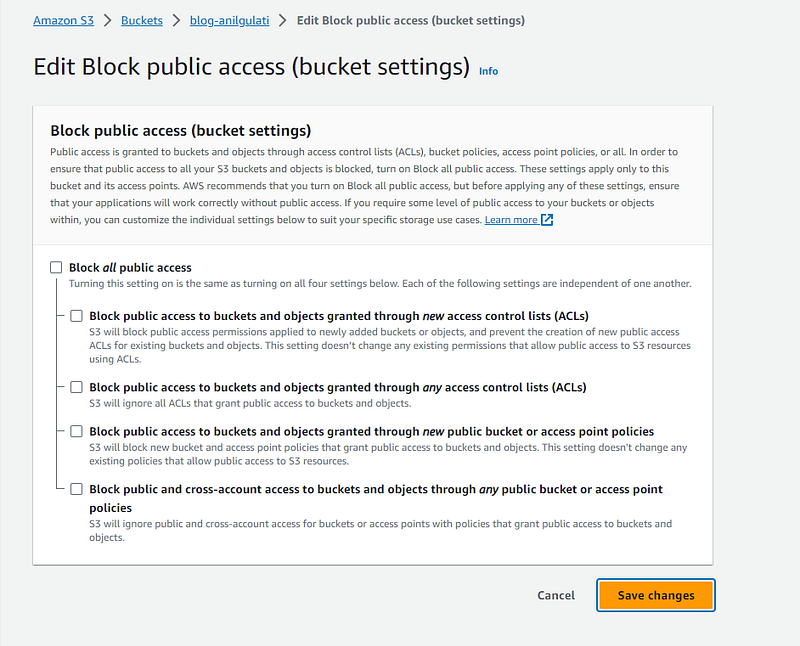Check the block public and cross-account access box
The image size is (800, 646).
coord(77,489)
